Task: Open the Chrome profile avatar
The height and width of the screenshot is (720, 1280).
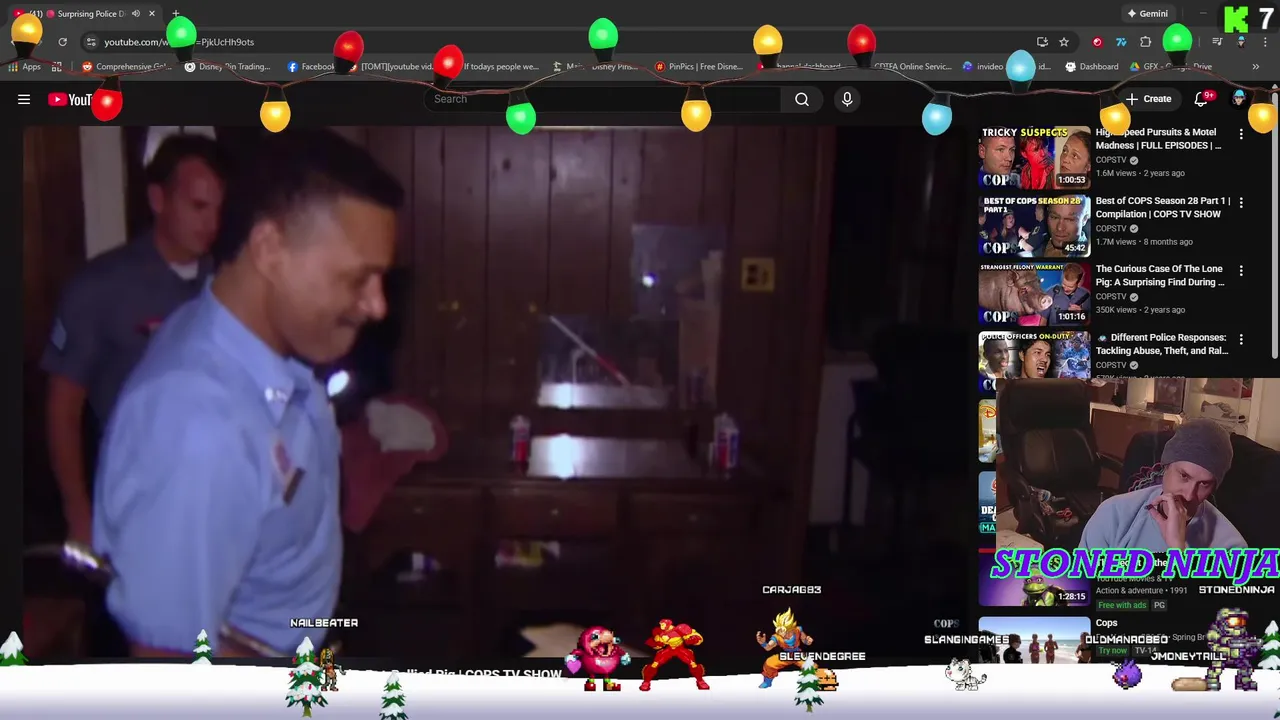Action: pos(1241,42)
